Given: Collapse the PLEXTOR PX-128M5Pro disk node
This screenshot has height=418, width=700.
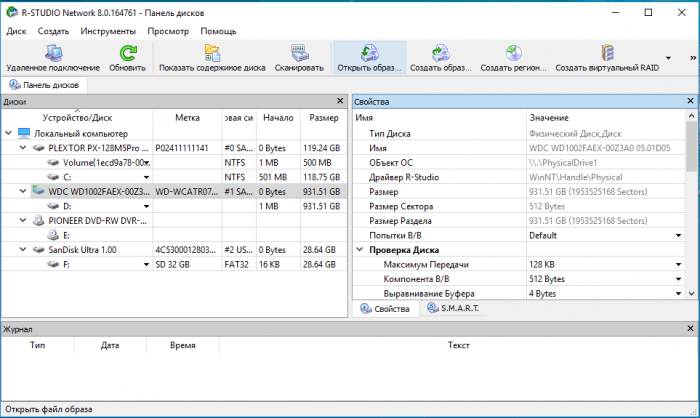Looking at the screenshot, I should [x=24, y=147].
